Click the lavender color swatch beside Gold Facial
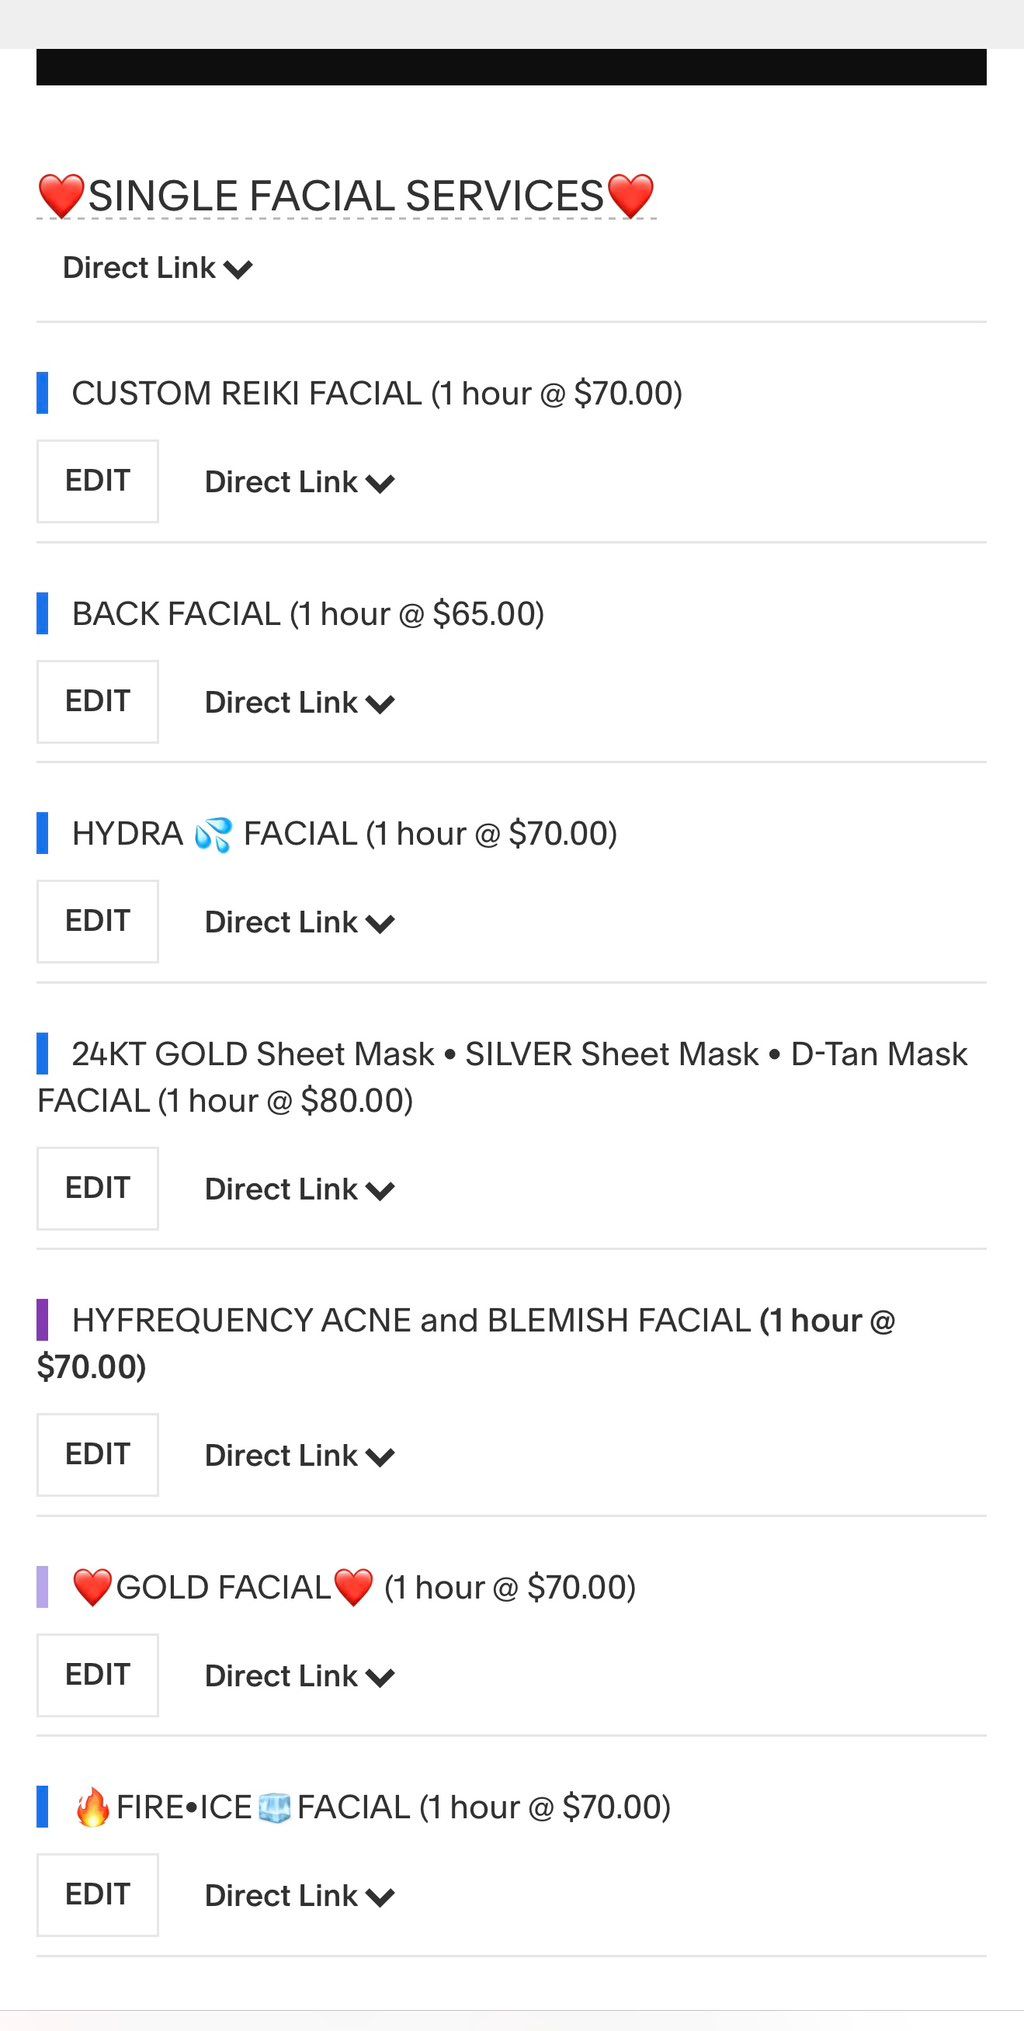Screen dimensions: 1024x2031 click(42, 1587)
